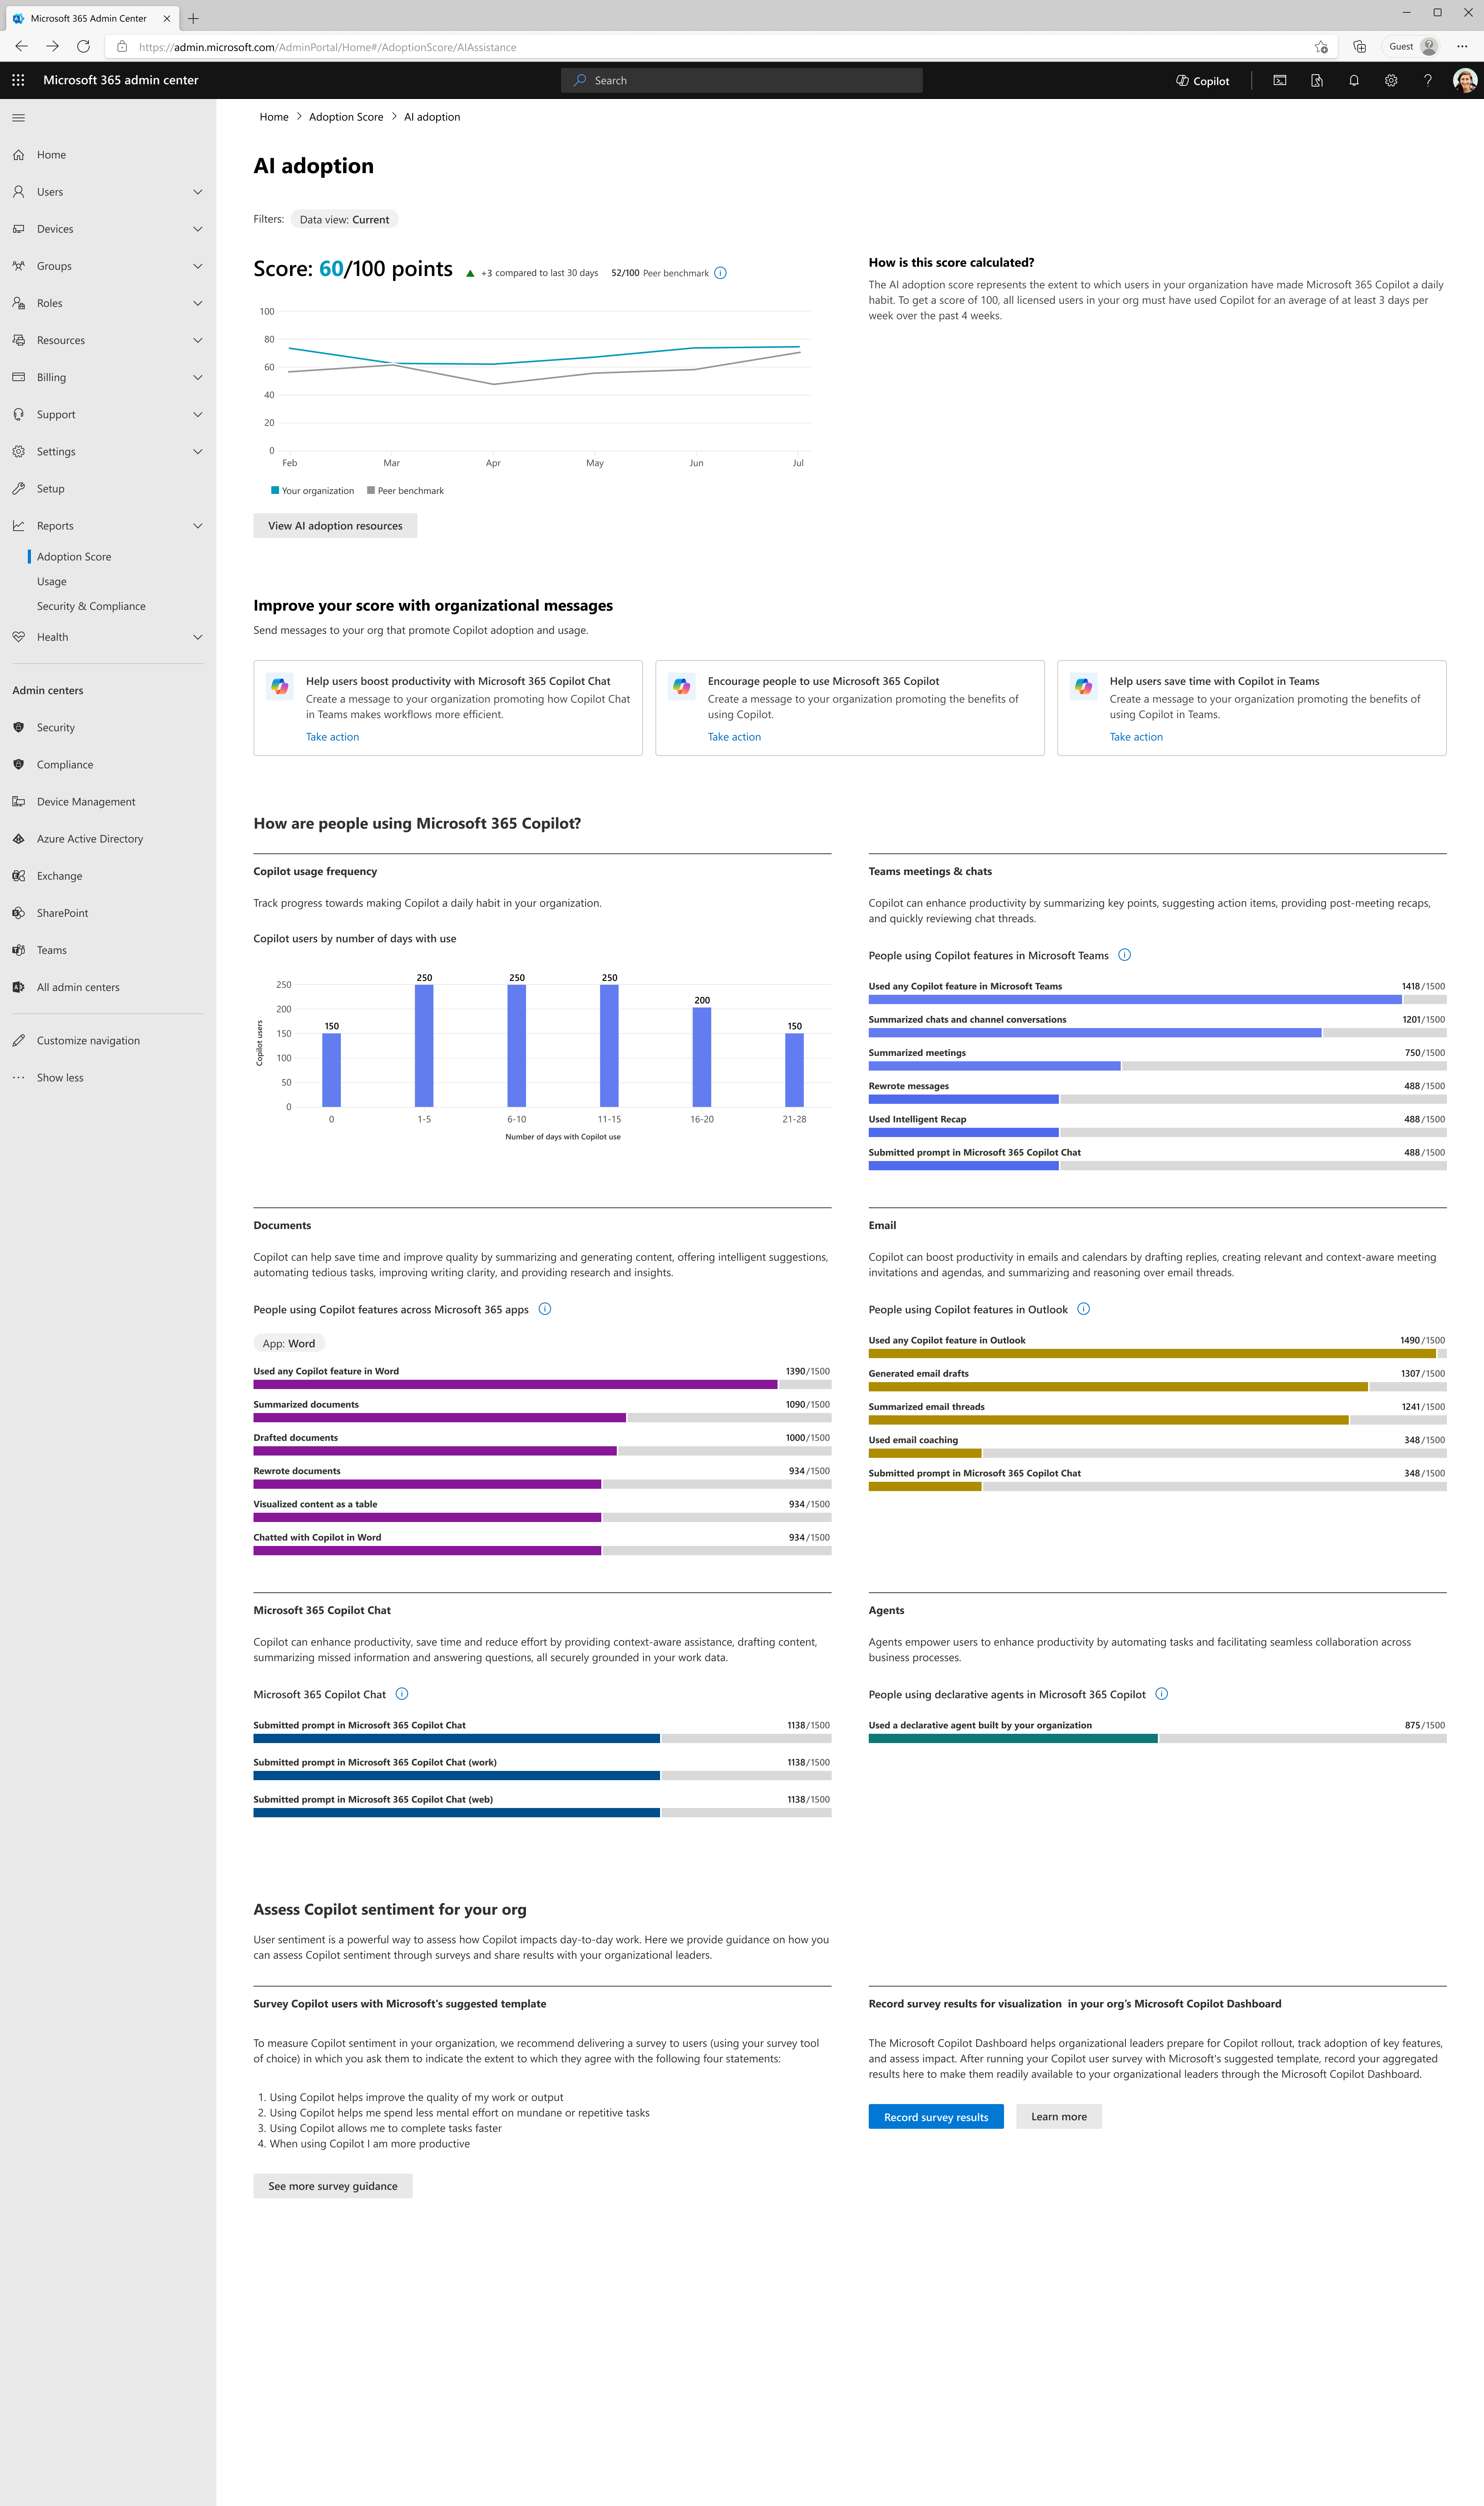Click the Peer benchmark info icon
The image size is (1484, 2506).
click(x=720, y=273)
